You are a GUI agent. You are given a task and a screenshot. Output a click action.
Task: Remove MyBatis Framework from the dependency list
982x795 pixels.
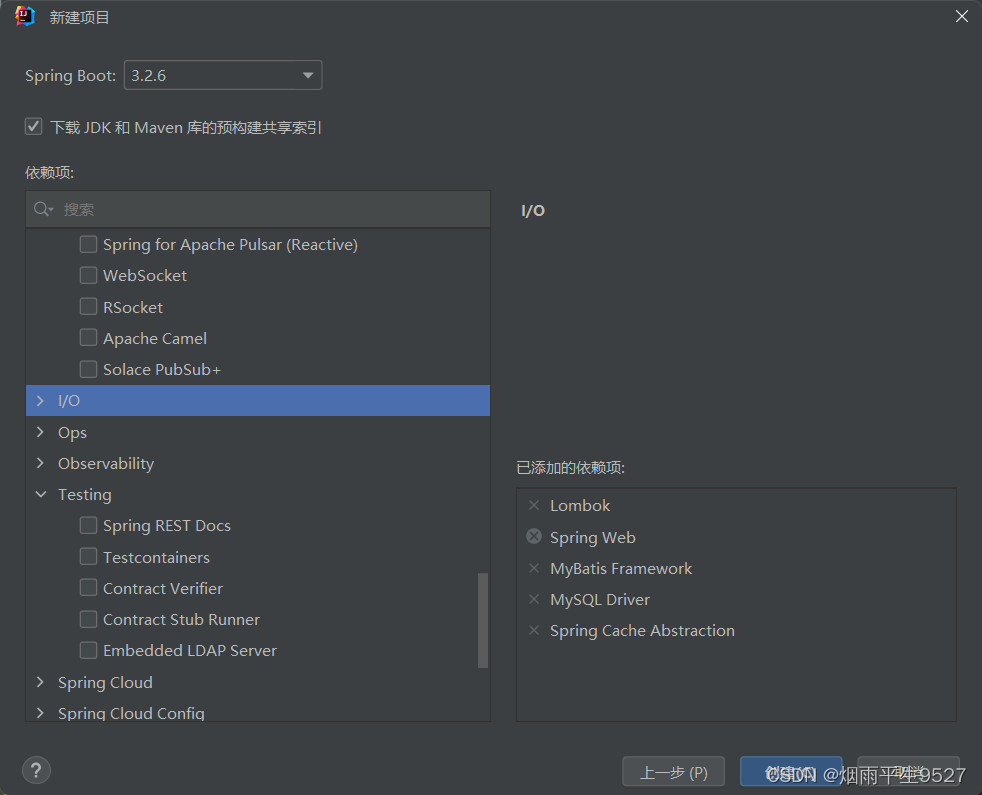click(x=533, y=568)
